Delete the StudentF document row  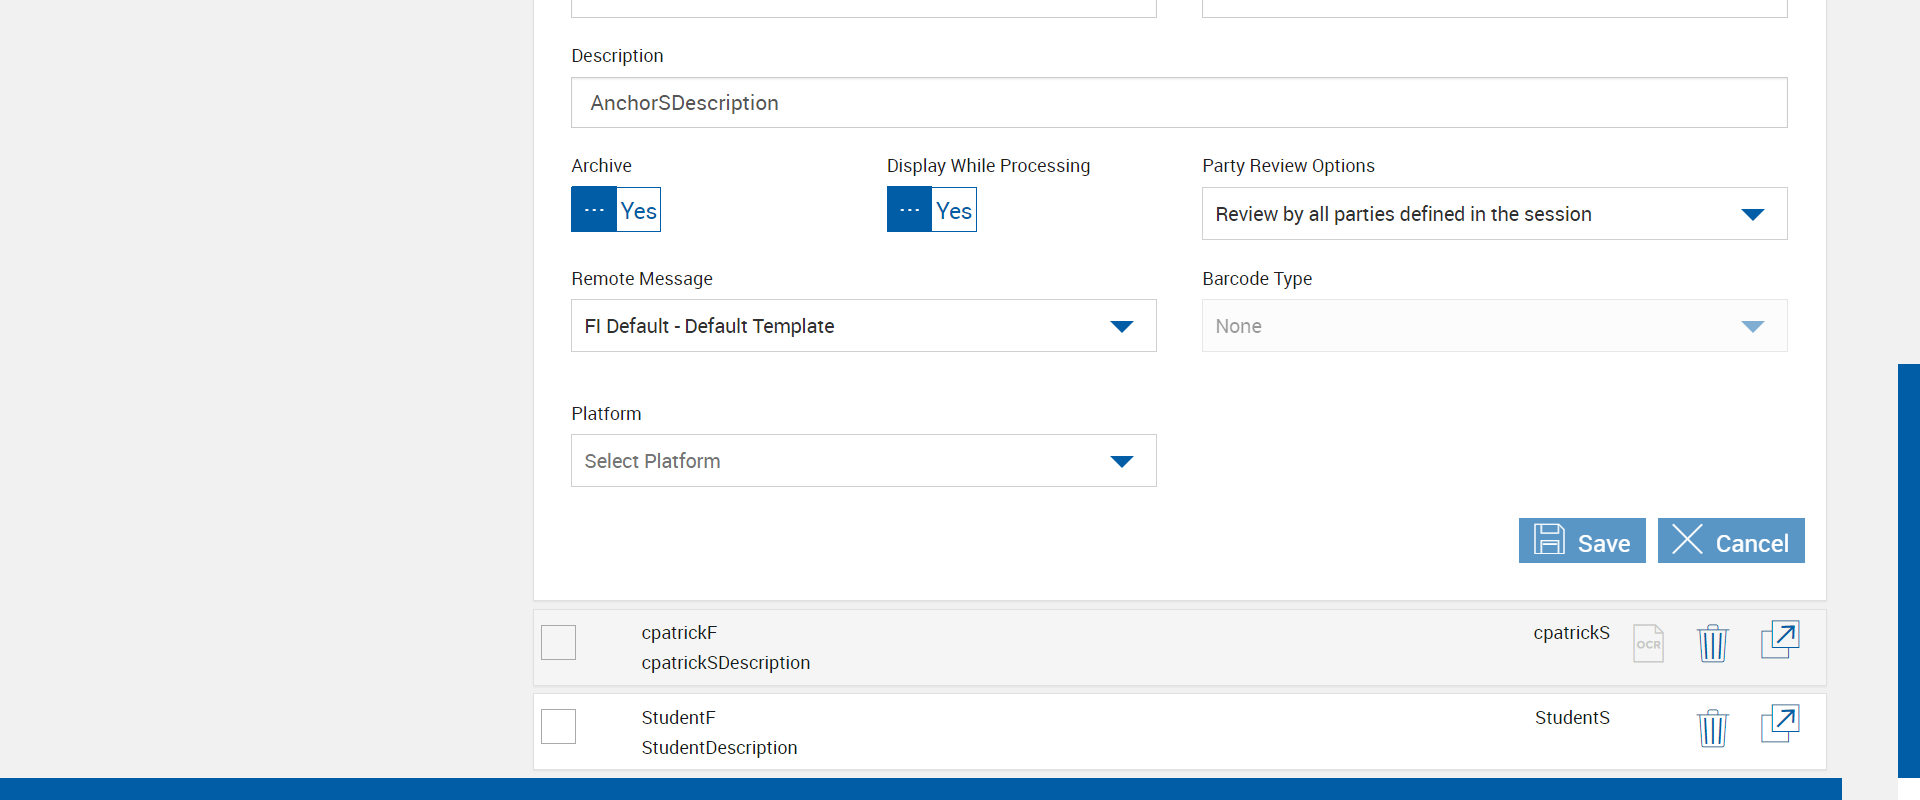1712,728
